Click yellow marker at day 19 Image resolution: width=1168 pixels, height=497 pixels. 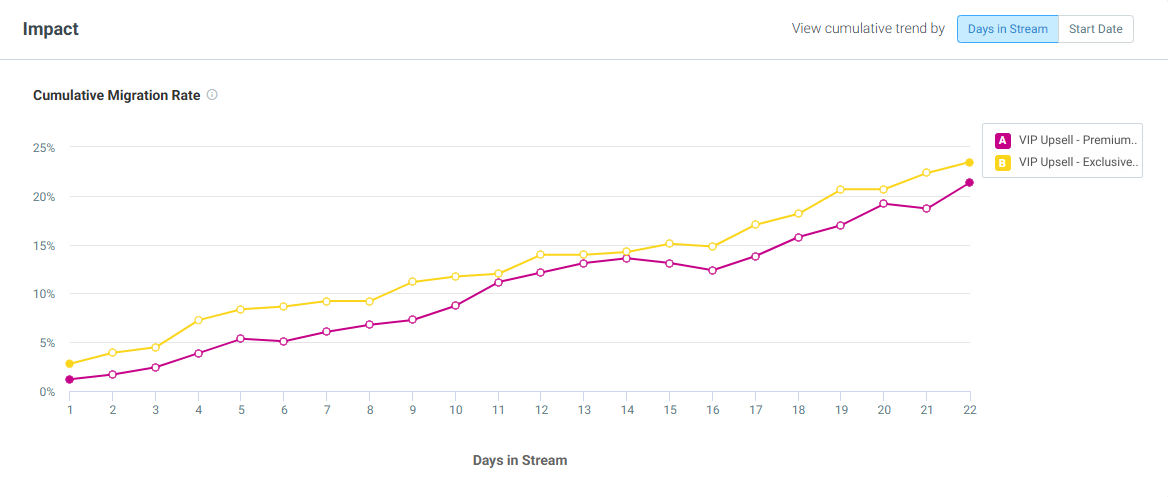(840, 190)
